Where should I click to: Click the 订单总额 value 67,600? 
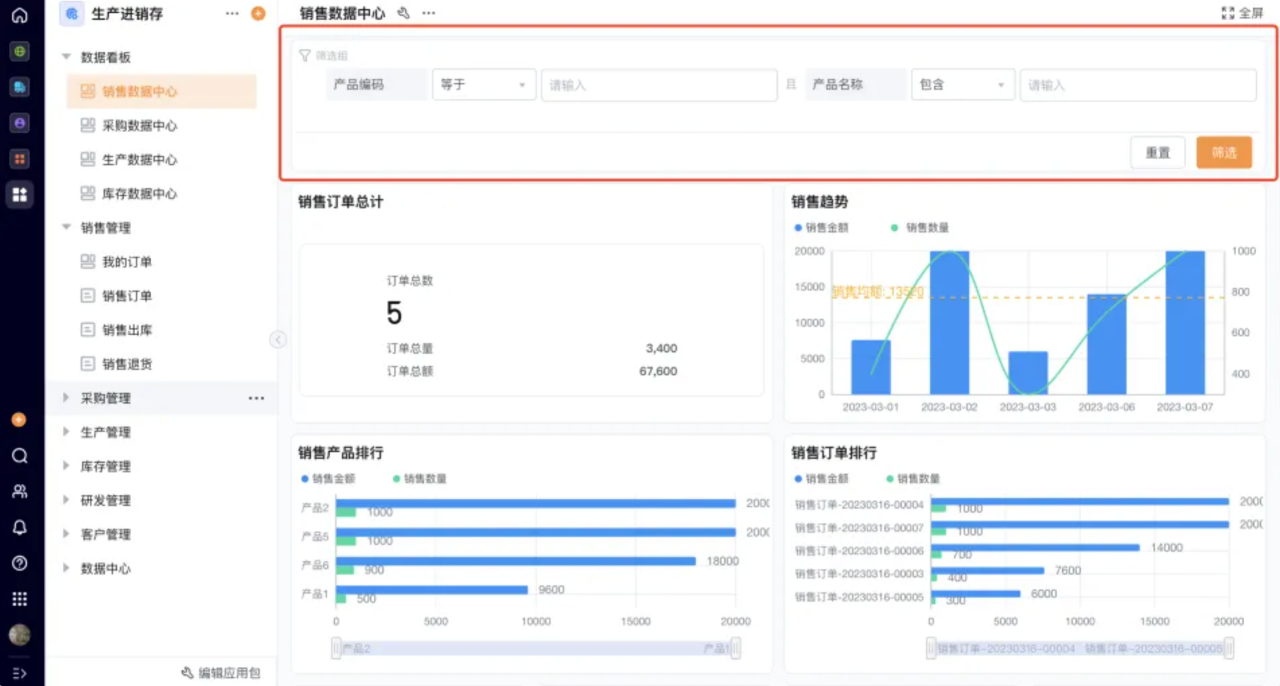(658, 371)
